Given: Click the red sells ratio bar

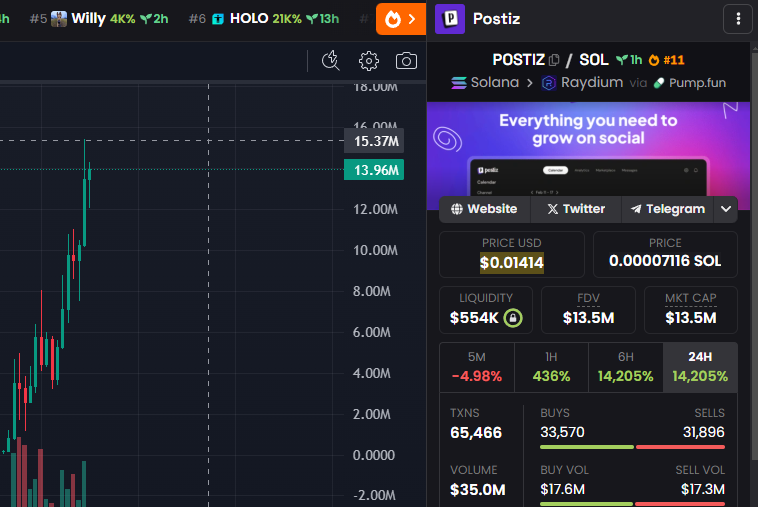Looking at the screenshot, I should point(680,447).
